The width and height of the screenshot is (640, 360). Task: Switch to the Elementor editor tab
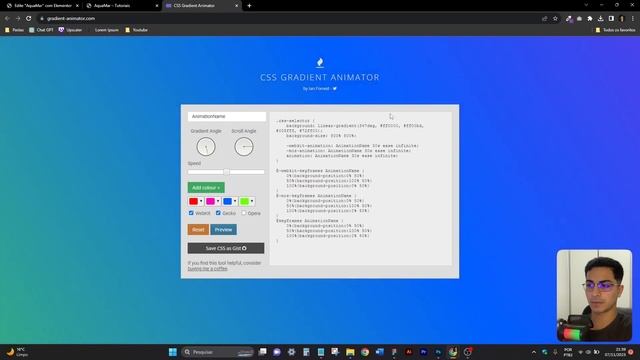(42, 6)
